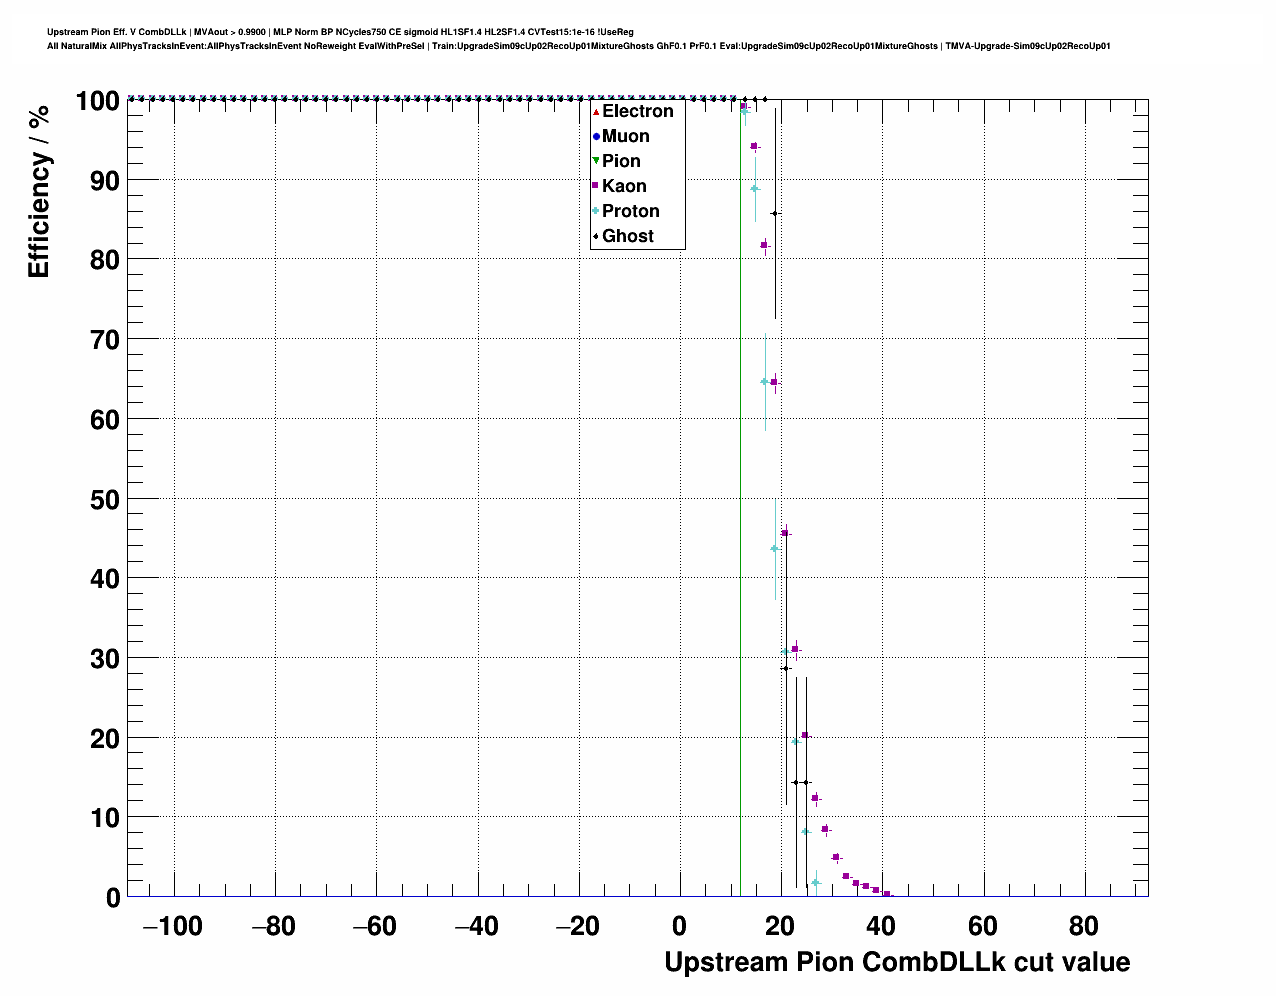Click the 'Upstream Pion CombDLLk cut value' x-axis title
This screenshot has width=1276, height=996.
pos(897,962)
